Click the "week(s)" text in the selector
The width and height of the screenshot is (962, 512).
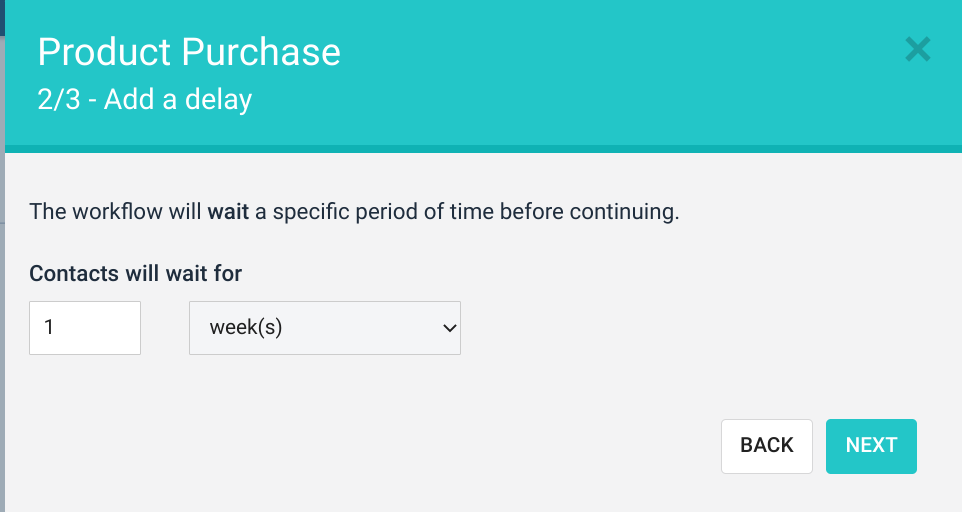pos(246,328)
